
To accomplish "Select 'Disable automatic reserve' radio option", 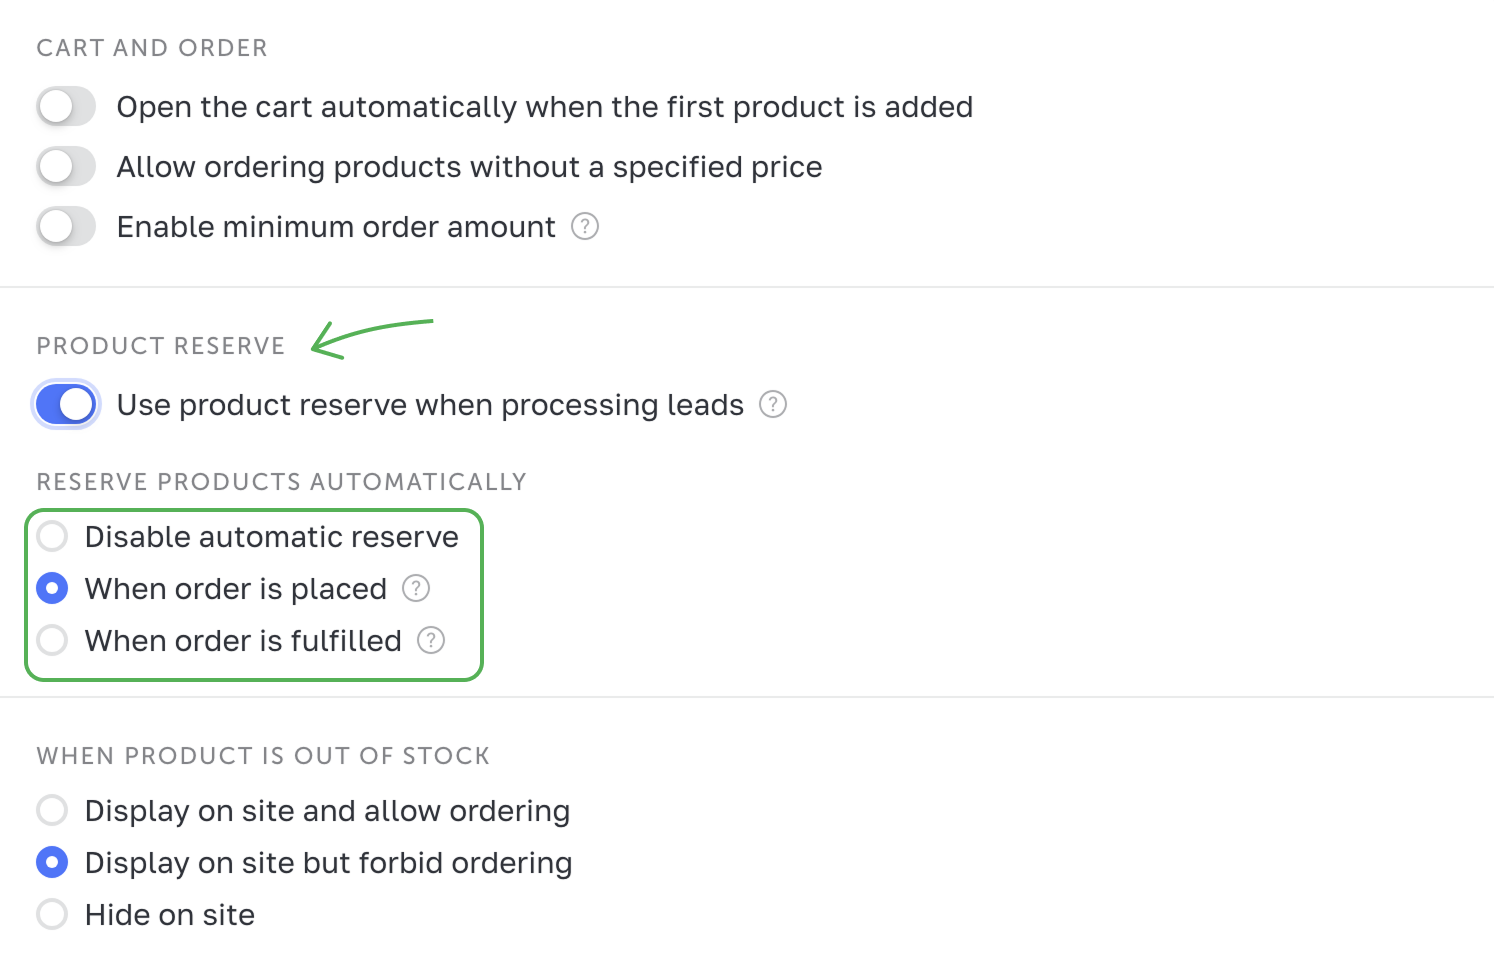I will [52, 537].
